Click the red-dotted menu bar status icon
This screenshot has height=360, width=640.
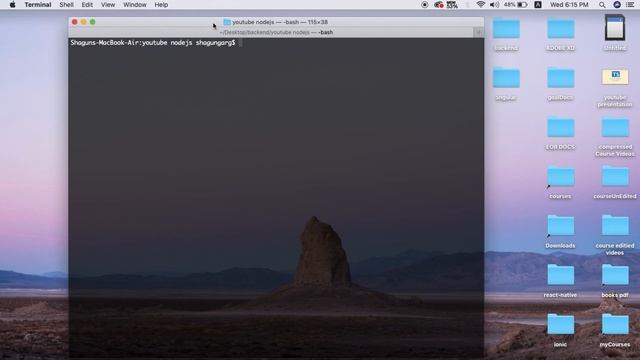coord(439,5)
